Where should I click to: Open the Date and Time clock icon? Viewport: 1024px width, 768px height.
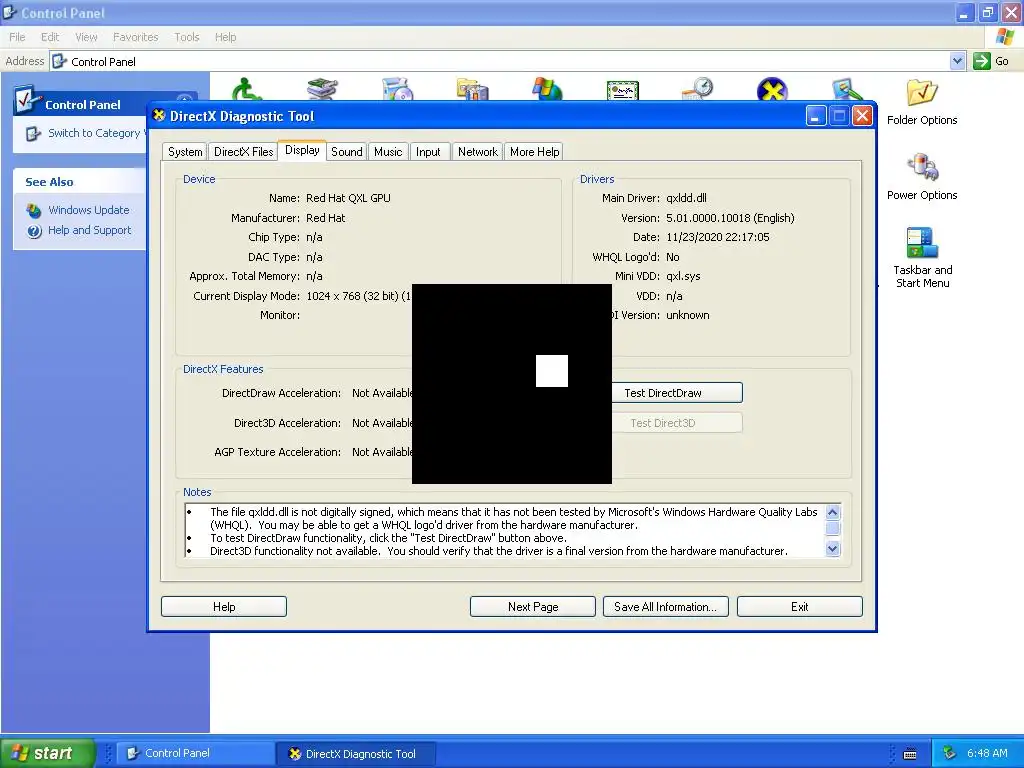point(697,89)
